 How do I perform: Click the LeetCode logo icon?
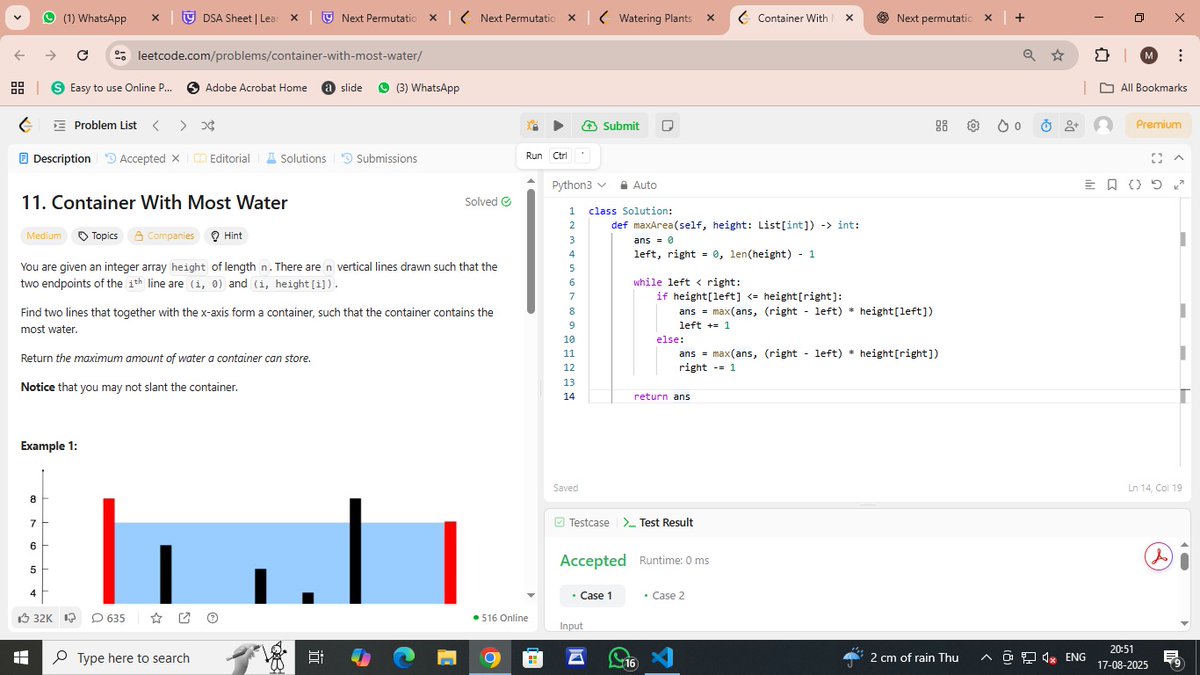26,125
